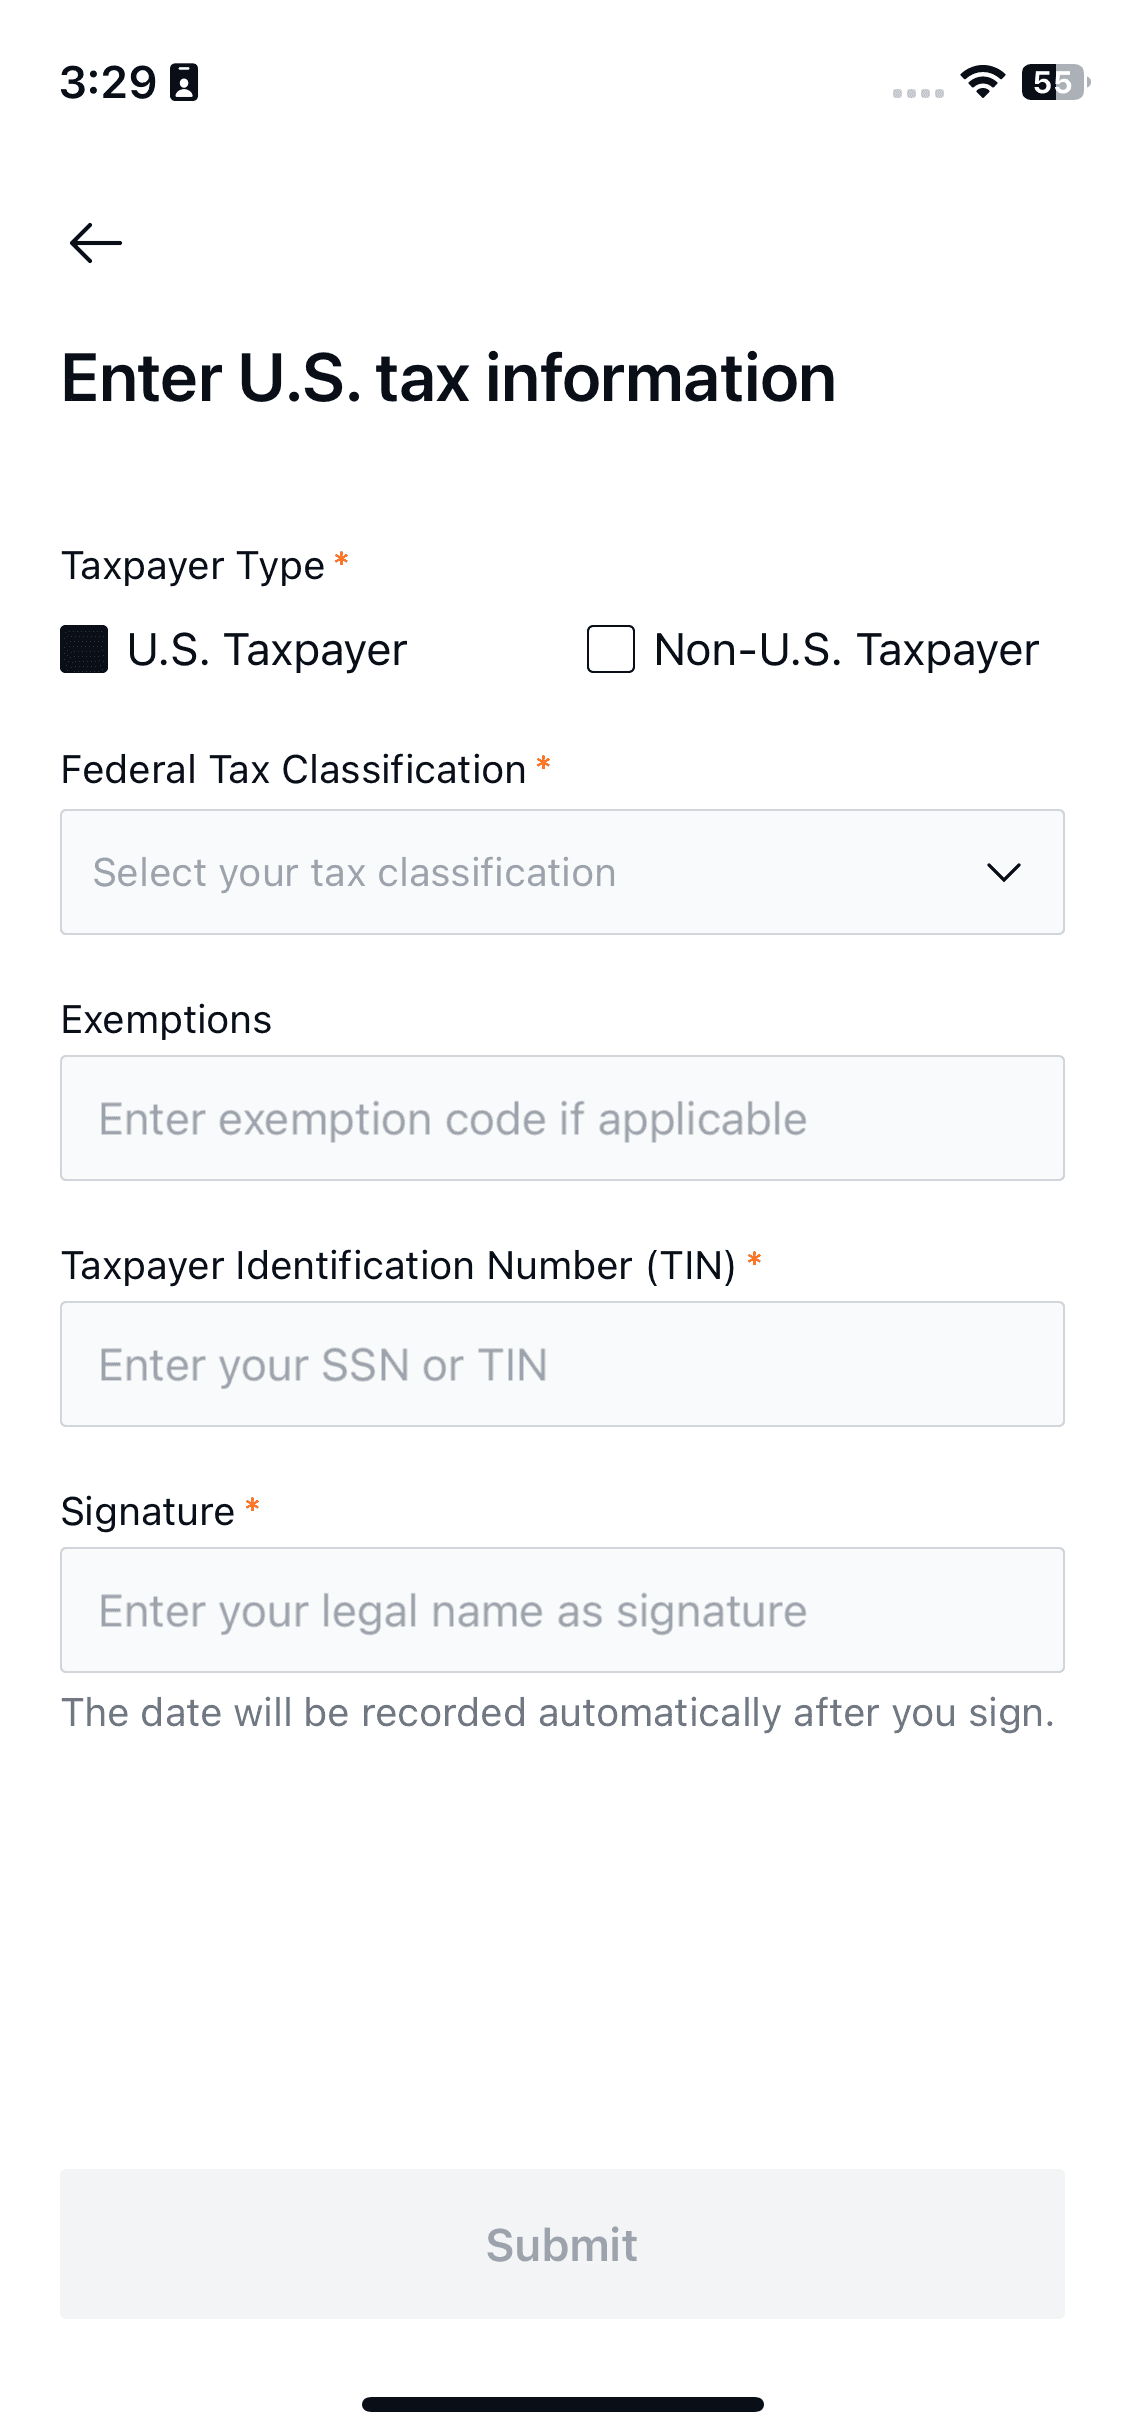
Task: Tap the clock time 3:29
Action: coord(108,82)
